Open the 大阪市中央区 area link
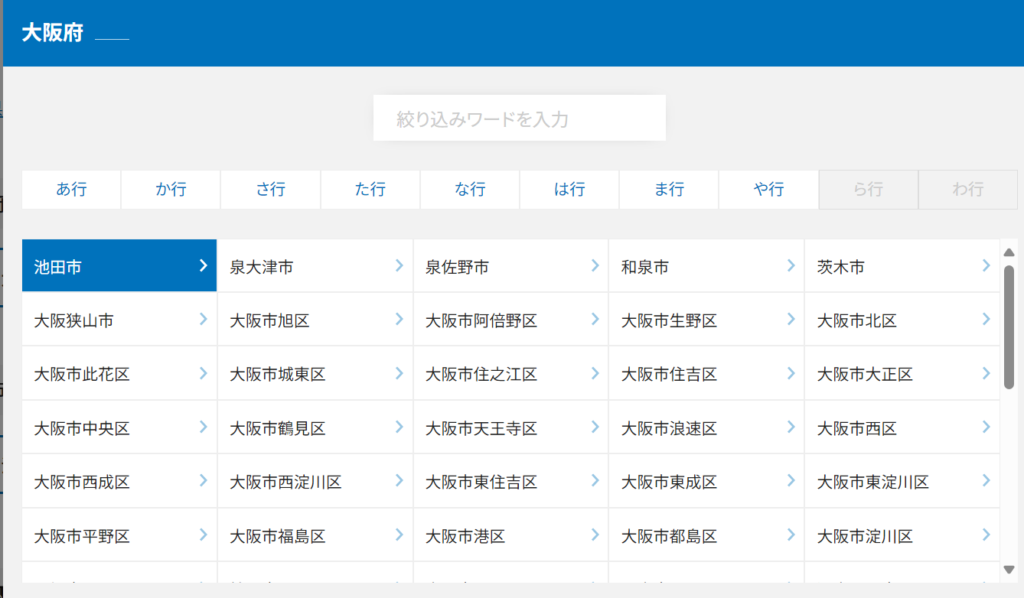 (82, 429)
